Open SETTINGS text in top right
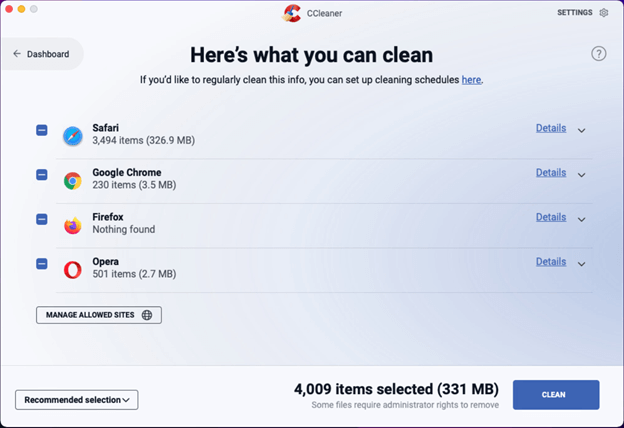This screenshot has height=428, width=624. click(x=575, y=13)
